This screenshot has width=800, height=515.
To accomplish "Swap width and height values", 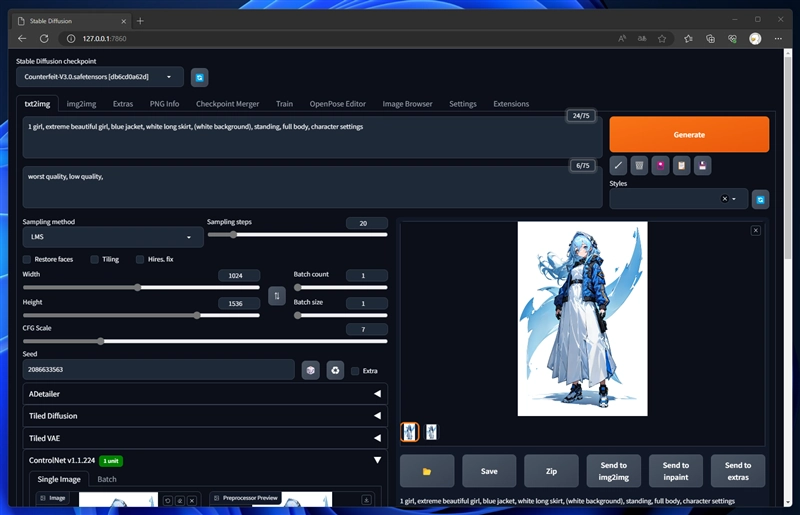I will point(277,296).
